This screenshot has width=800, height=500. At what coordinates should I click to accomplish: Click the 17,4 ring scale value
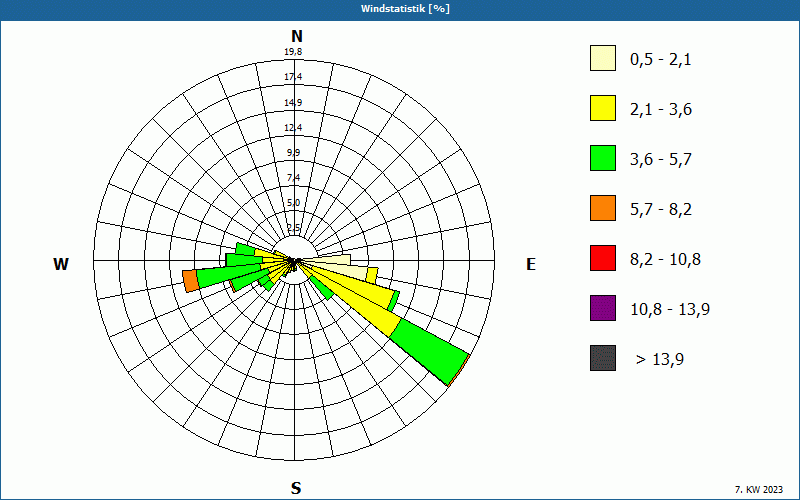pos(293,77)
